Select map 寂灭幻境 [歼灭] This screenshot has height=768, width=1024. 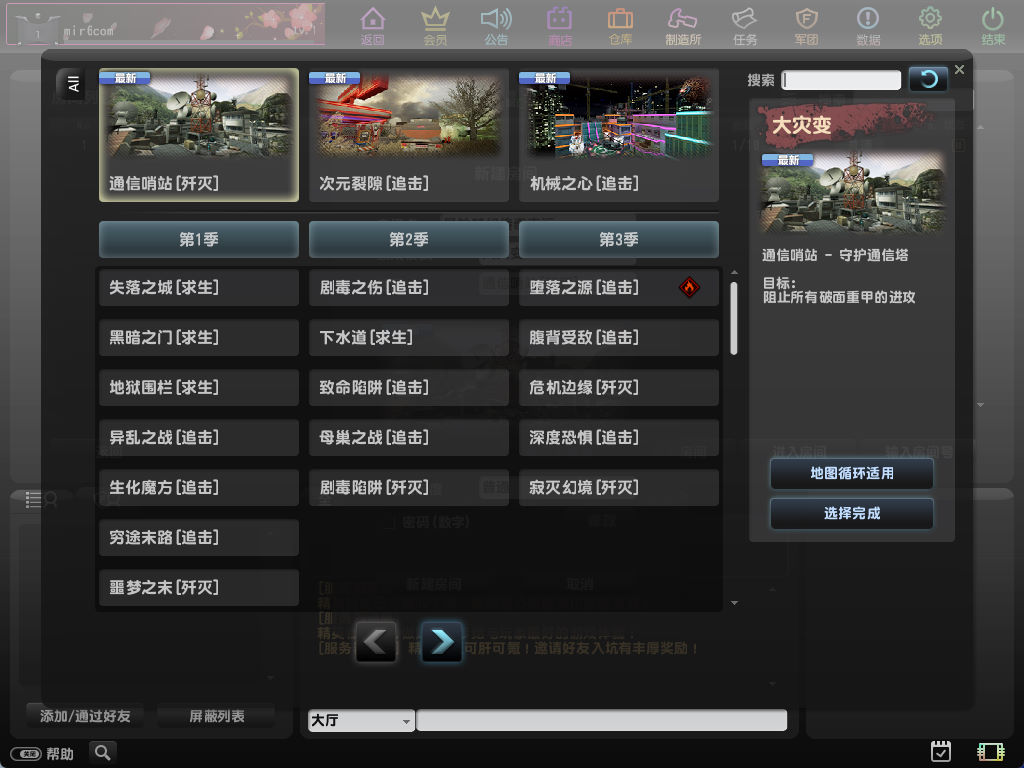(618, 488)
